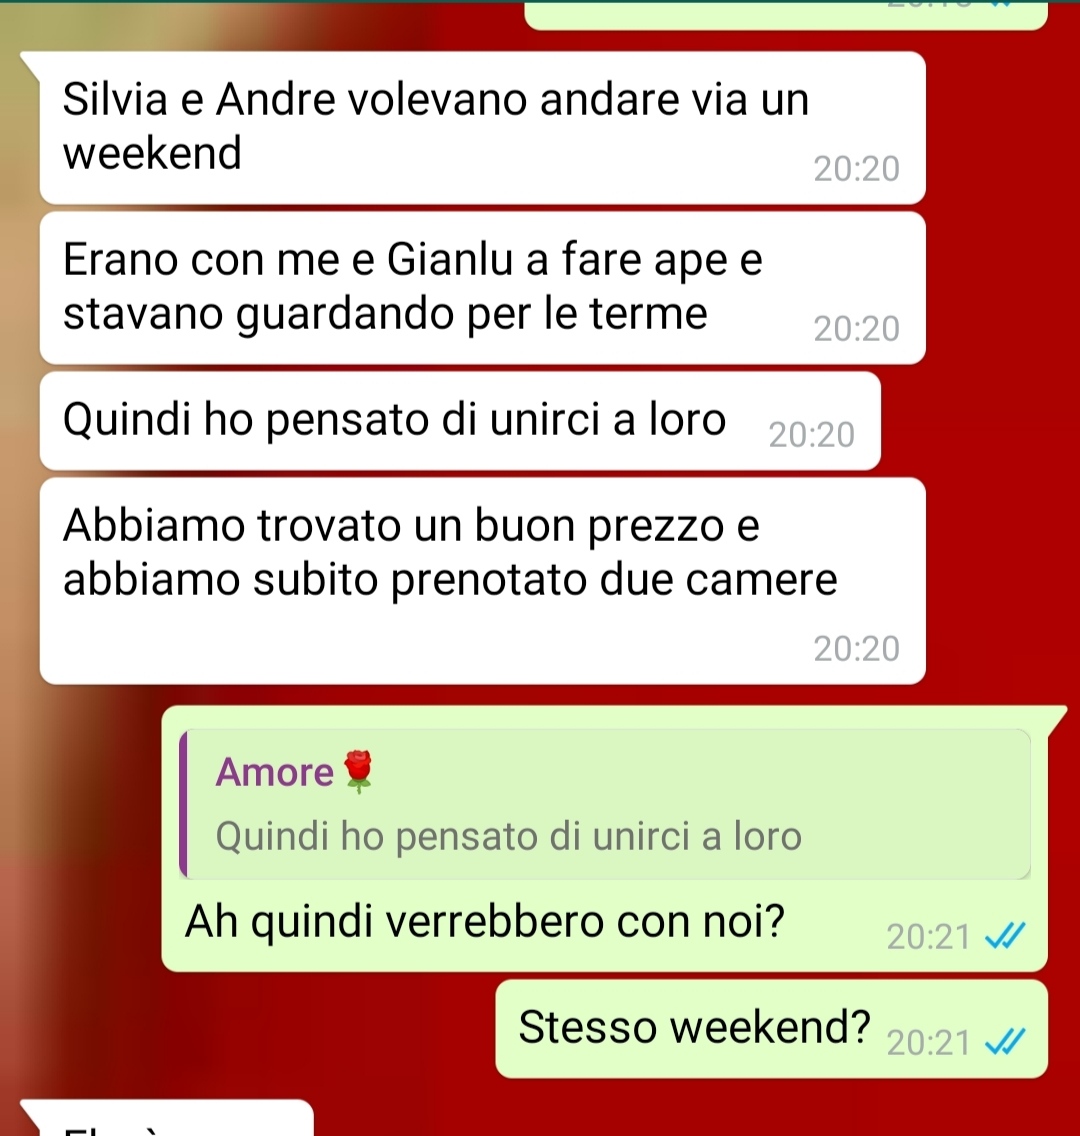Image resolution: width=1080 pixels, height=1136 pixels.
Task: Tap the 20:20 timestamp on the weekend message
Action: click(856, 169)
